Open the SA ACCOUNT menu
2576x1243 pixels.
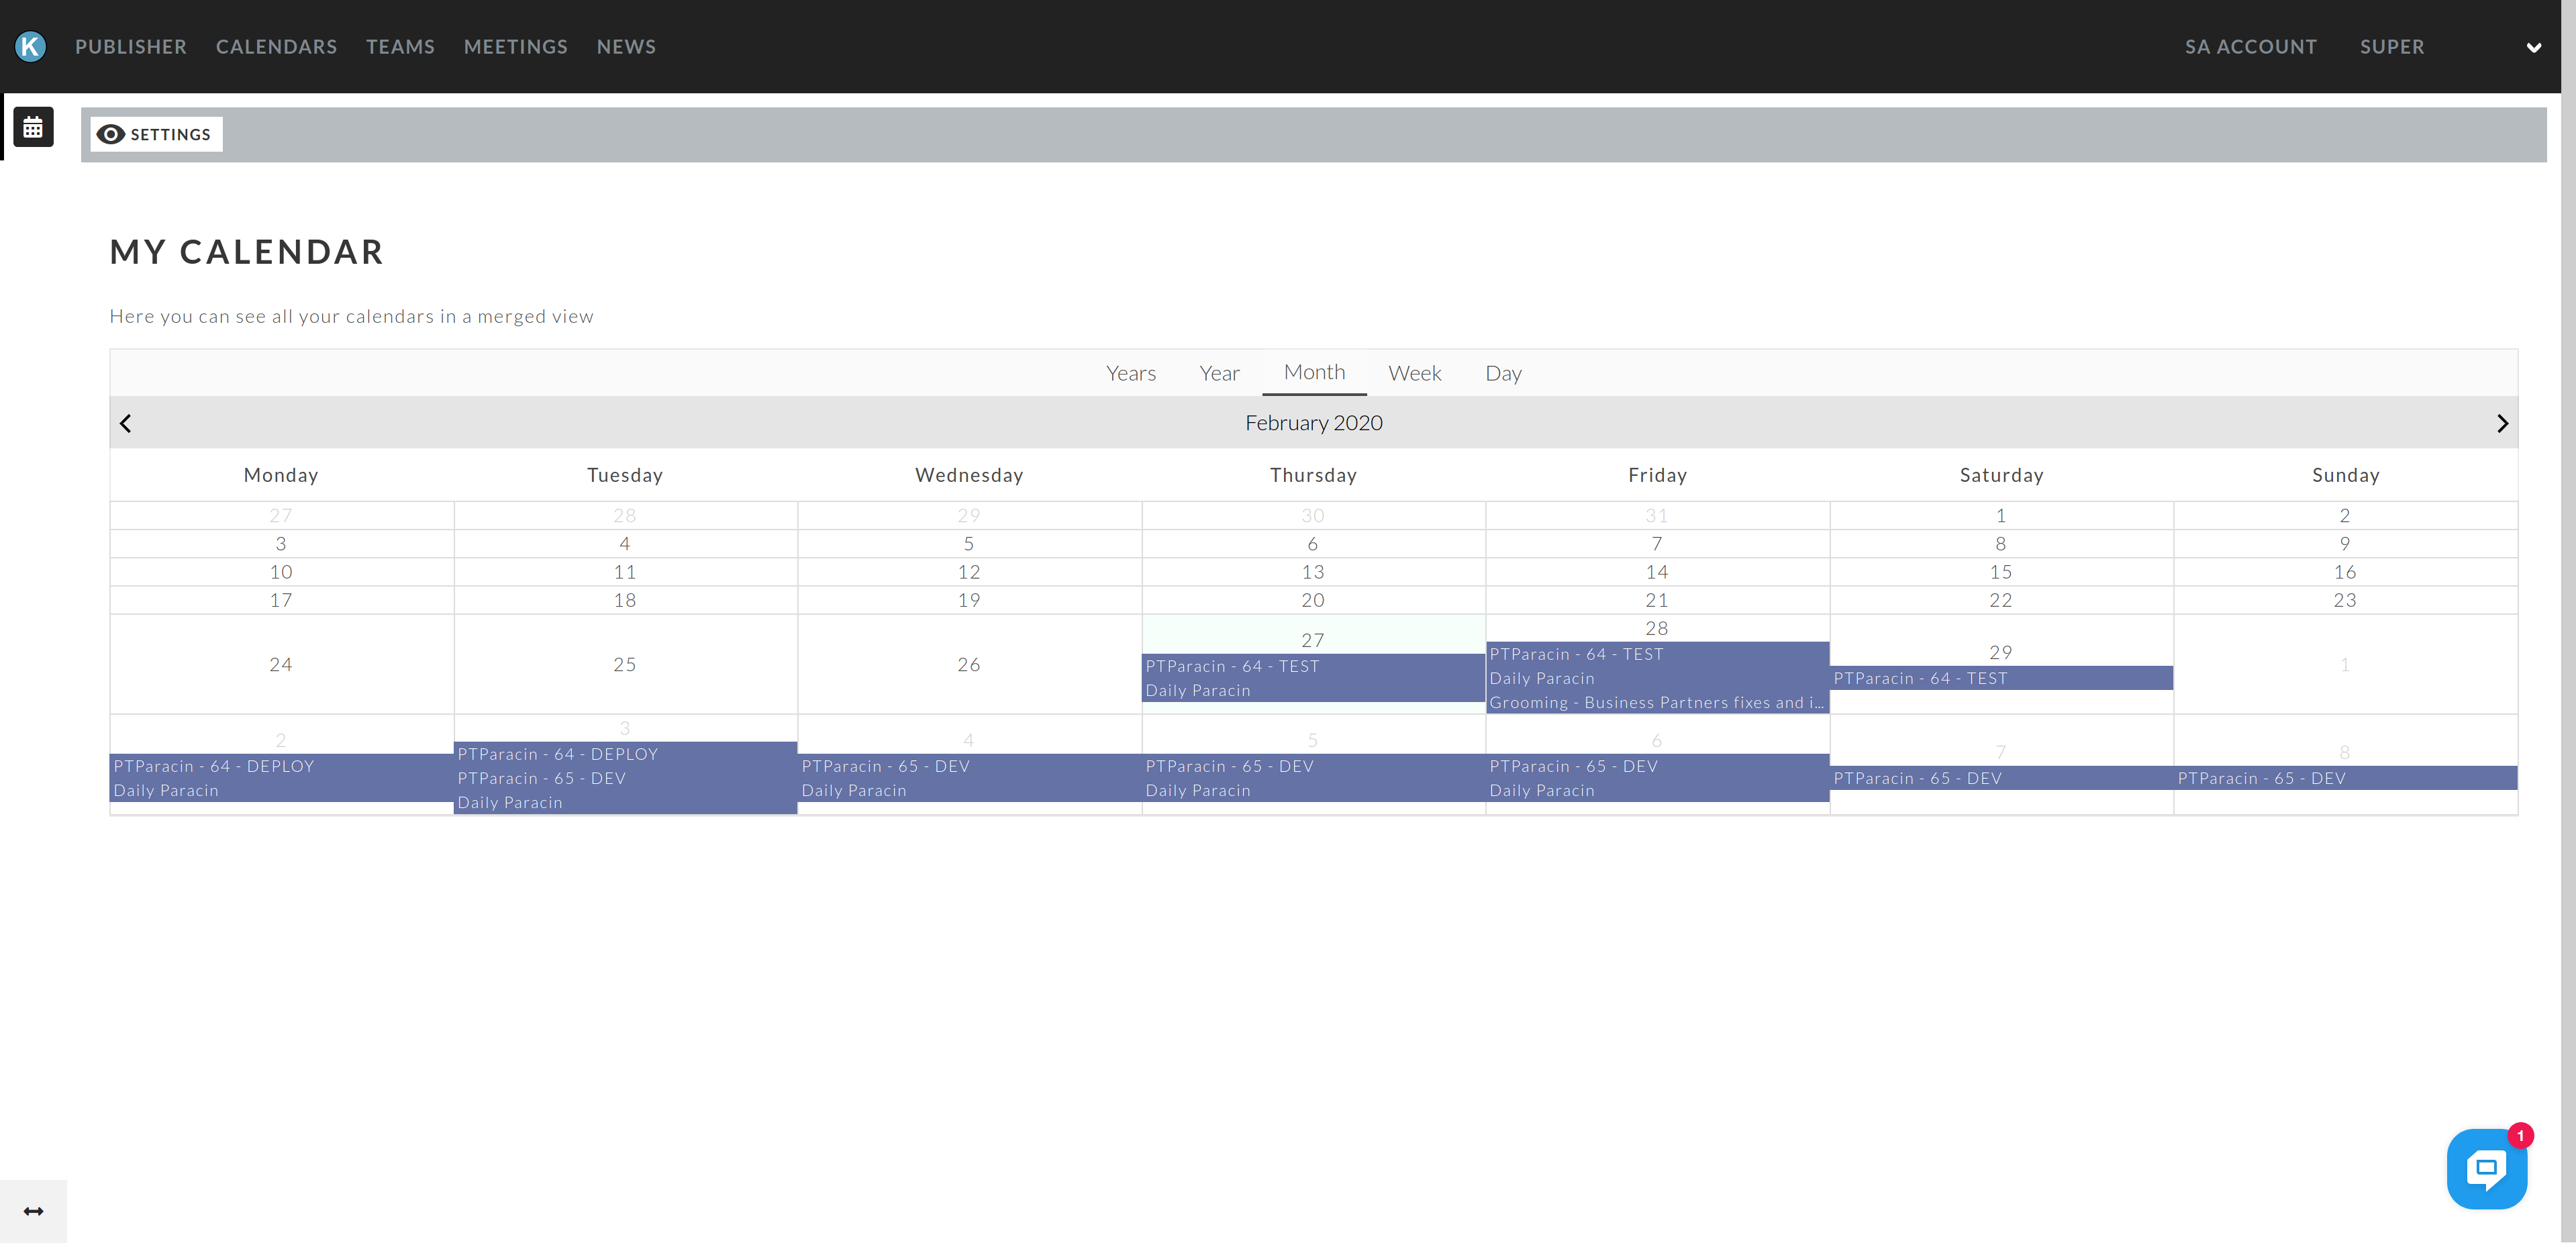[x=2250, y=47]
